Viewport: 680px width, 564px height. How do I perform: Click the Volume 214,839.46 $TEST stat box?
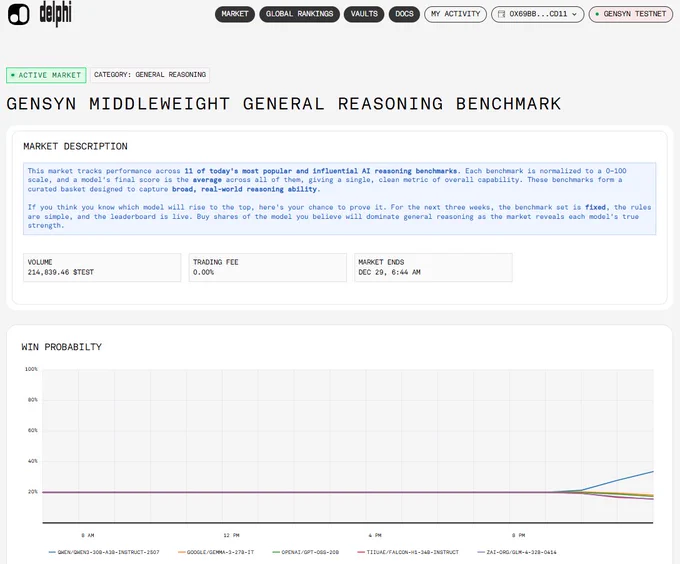point(102,267)
